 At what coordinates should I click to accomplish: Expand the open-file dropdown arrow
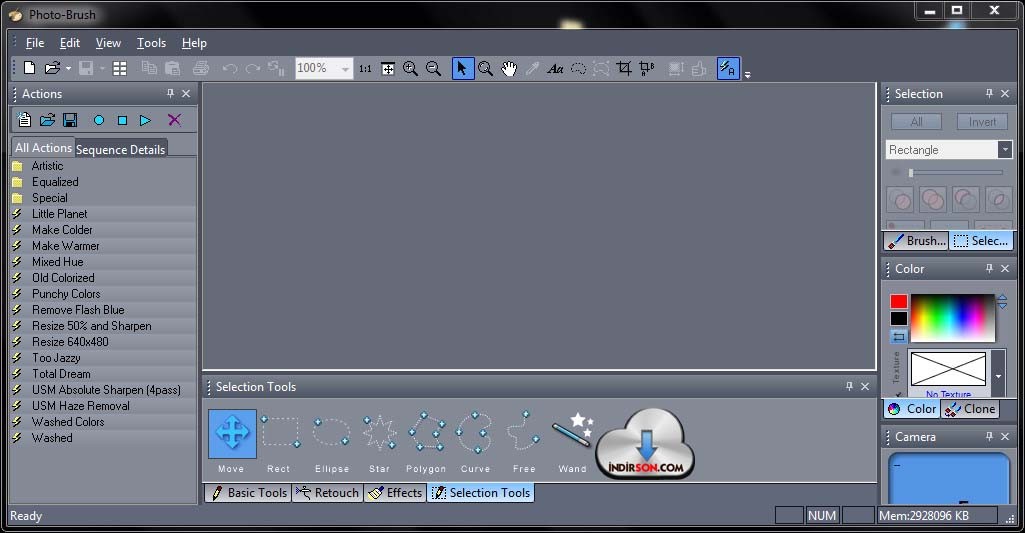pos(68,69)
